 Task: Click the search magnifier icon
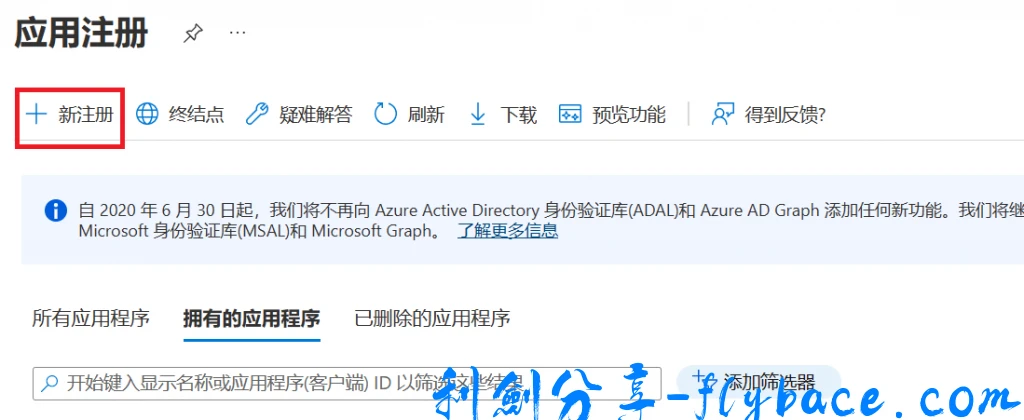pyautogui.click(x=50, y=383)
